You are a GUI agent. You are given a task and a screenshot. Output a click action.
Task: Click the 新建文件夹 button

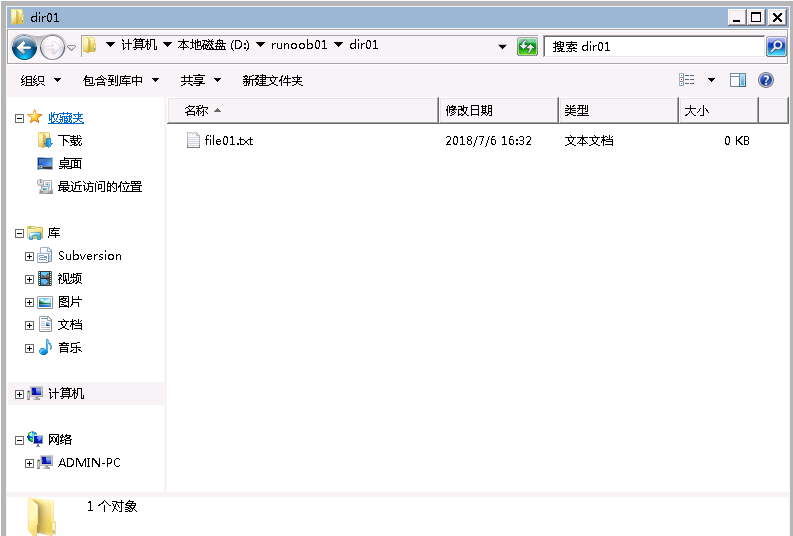pyautogui.click(x=272, y=80)
